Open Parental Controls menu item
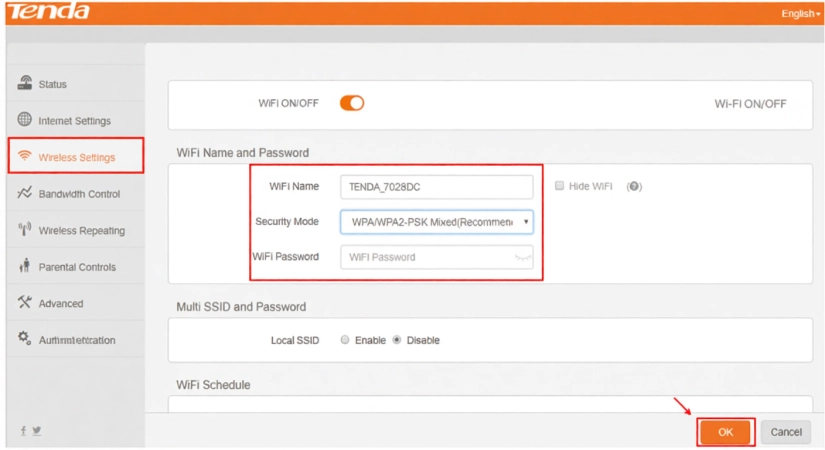This screenshot has height=450, width=825. [x=77, y=267]
